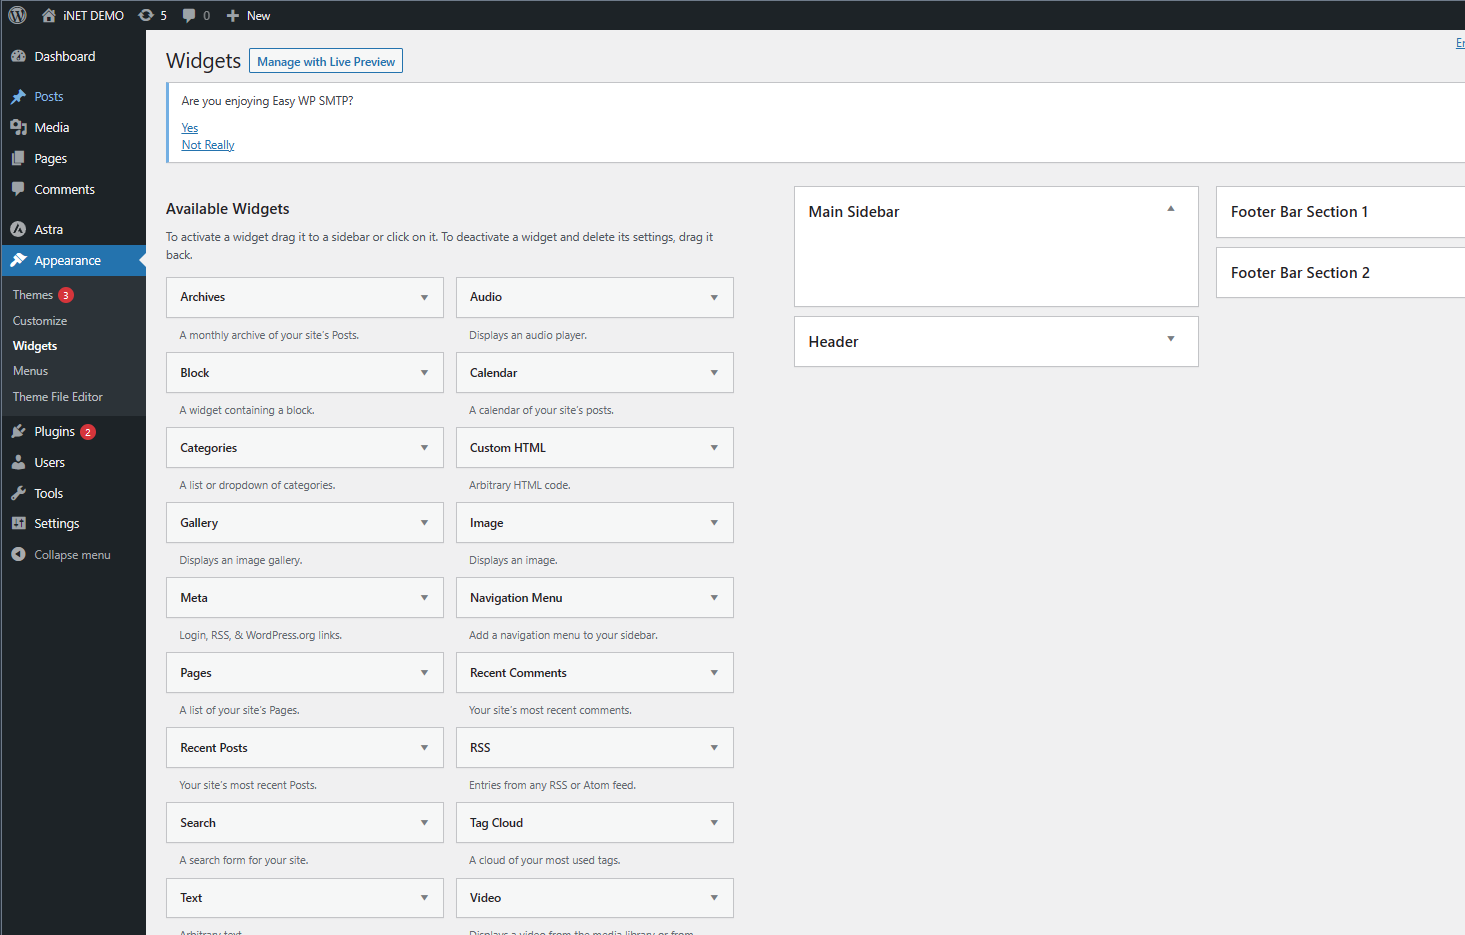Expand the Calendar widget arrow
Viewport: 1465px width, 935px height.
(x=714, y=373)
